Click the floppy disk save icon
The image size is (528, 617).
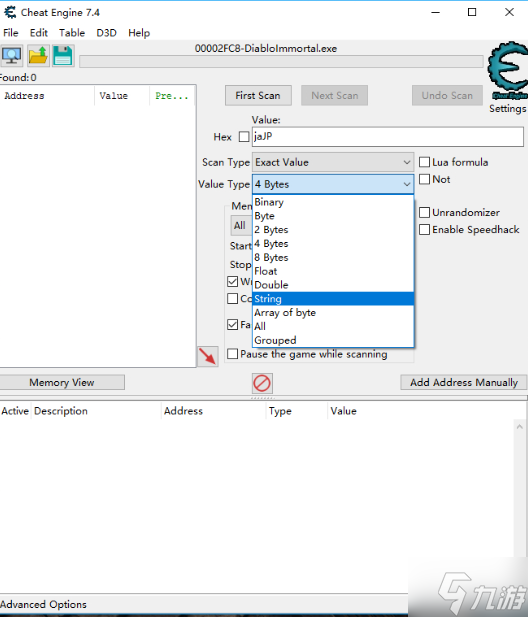click(x=63, y=55)
